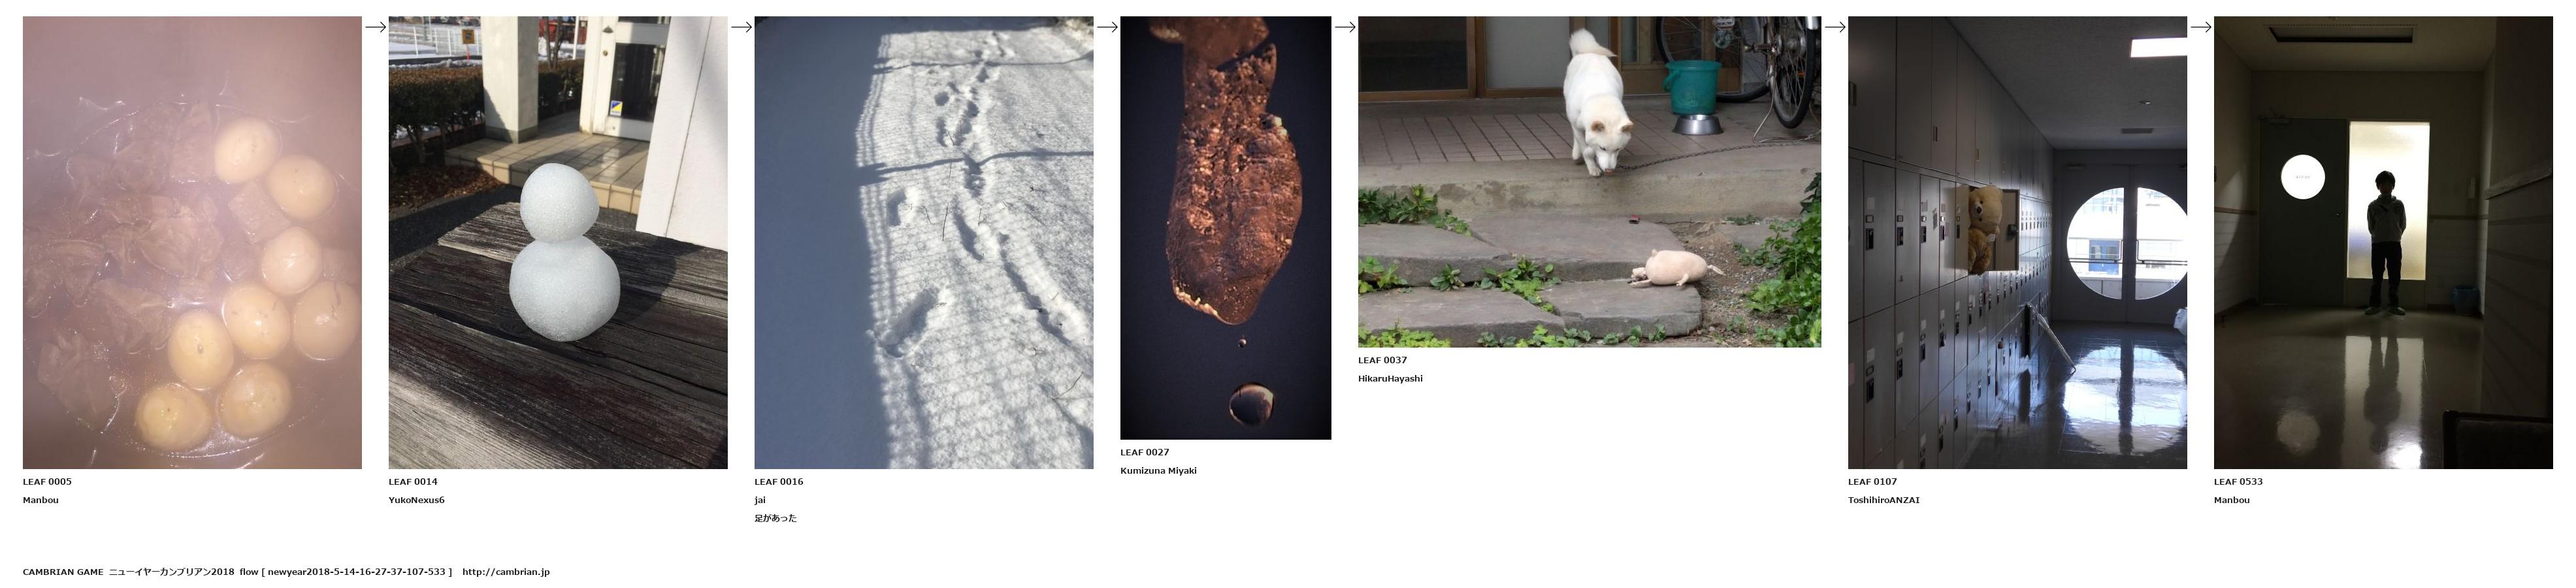Open the locker corridor photo

2017,242
